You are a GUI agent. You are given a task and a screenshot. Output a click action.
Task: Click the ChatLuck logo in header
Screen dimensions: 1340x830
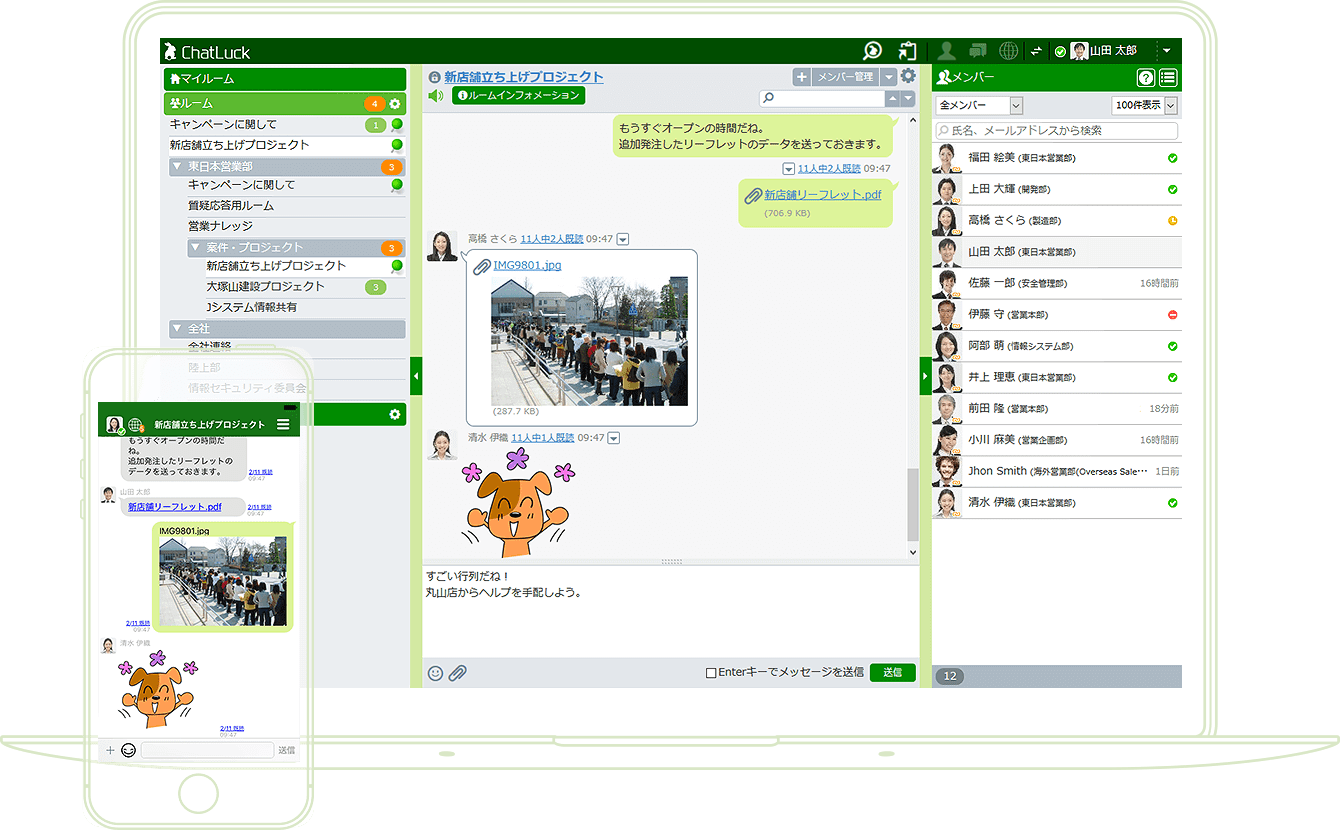click(x=208, y=52)
